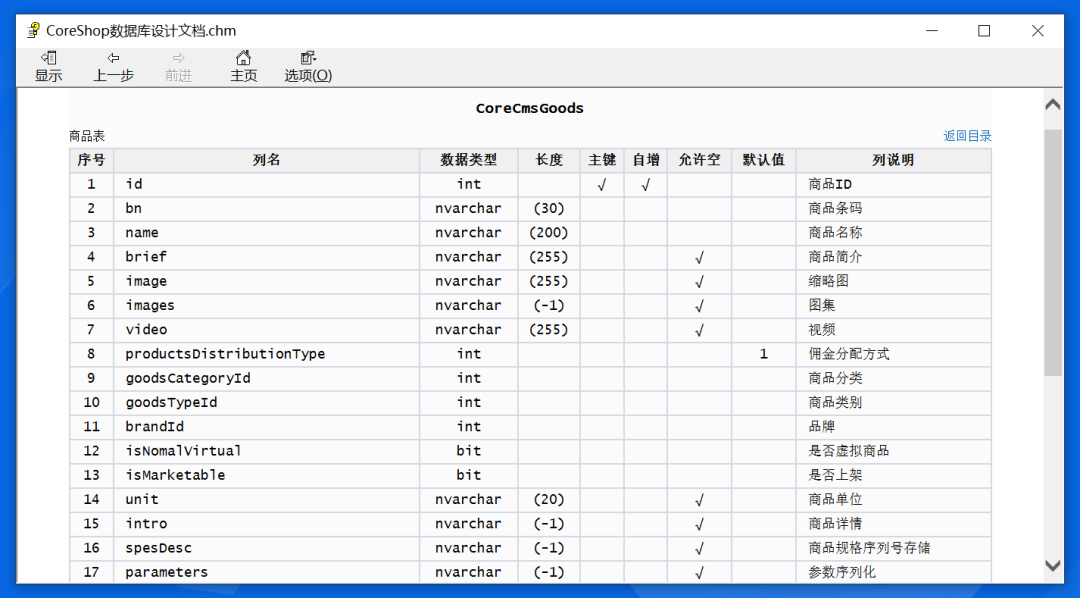Screen dimensions: 1080x598
Task: Click the 商品单位 description cell
Action: 893,499
